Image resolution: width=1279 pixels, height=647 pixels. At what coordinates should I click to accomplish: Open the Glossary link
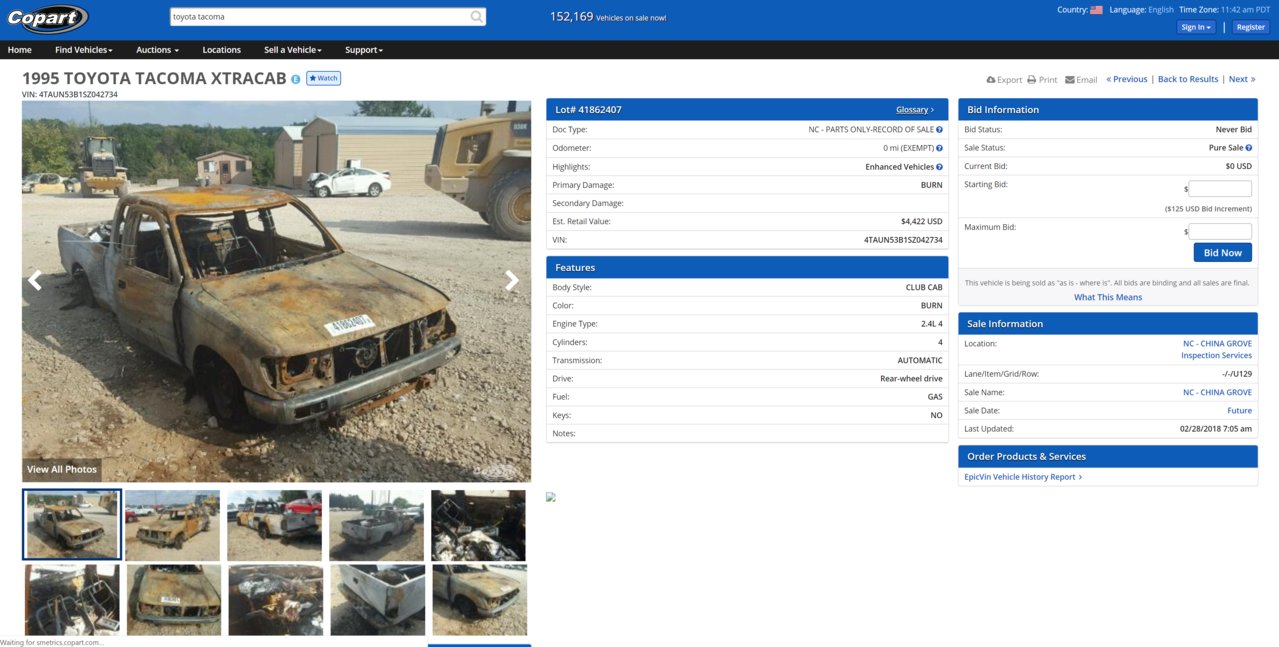click(915, 110)
